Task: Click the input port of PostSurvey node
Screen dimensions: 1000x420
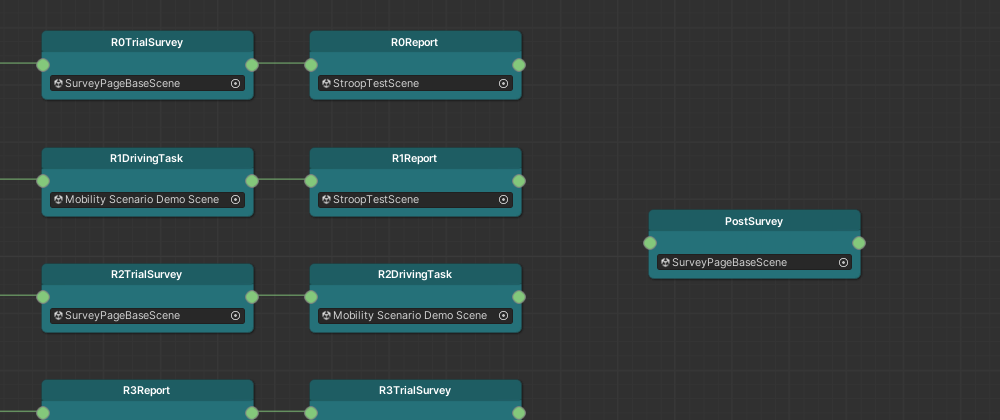Action: 650,243
